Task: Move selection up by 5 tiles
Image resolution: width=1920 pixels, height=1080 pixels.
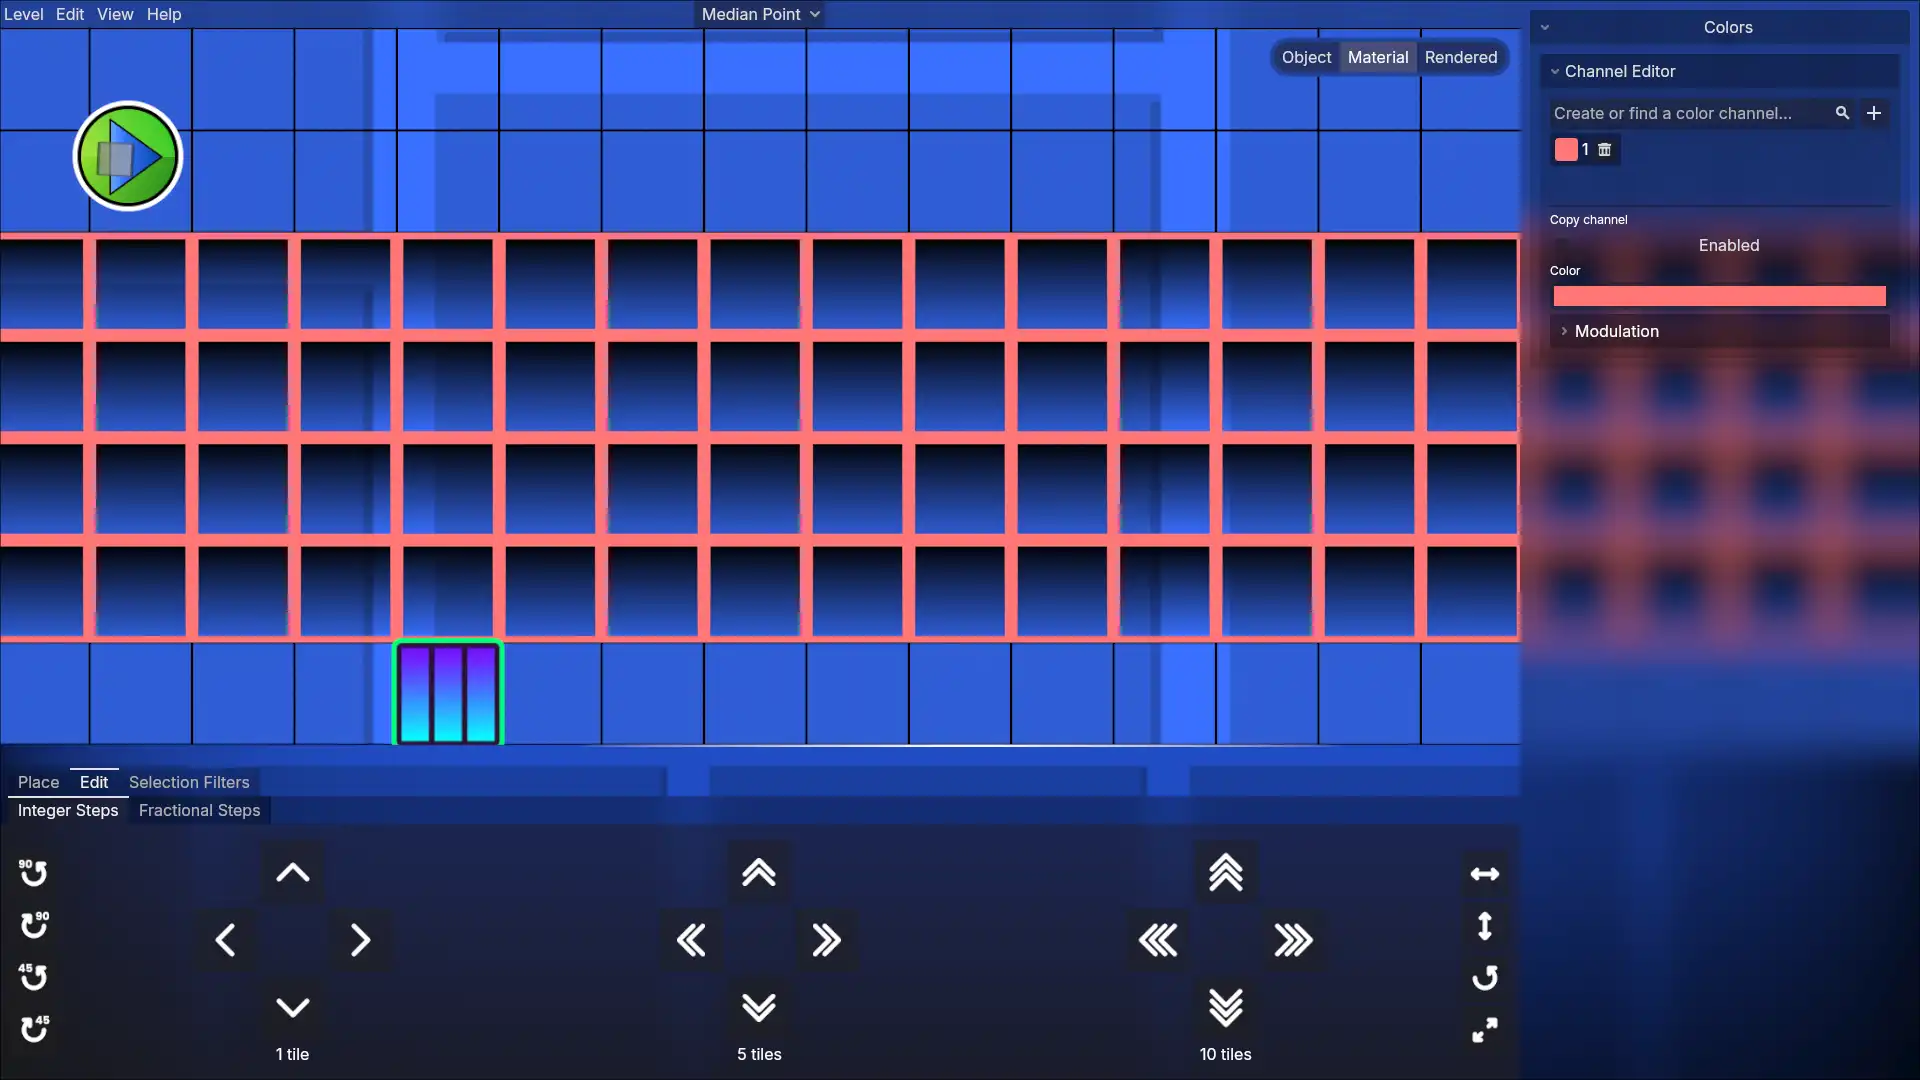Action: tap(759, 873)
